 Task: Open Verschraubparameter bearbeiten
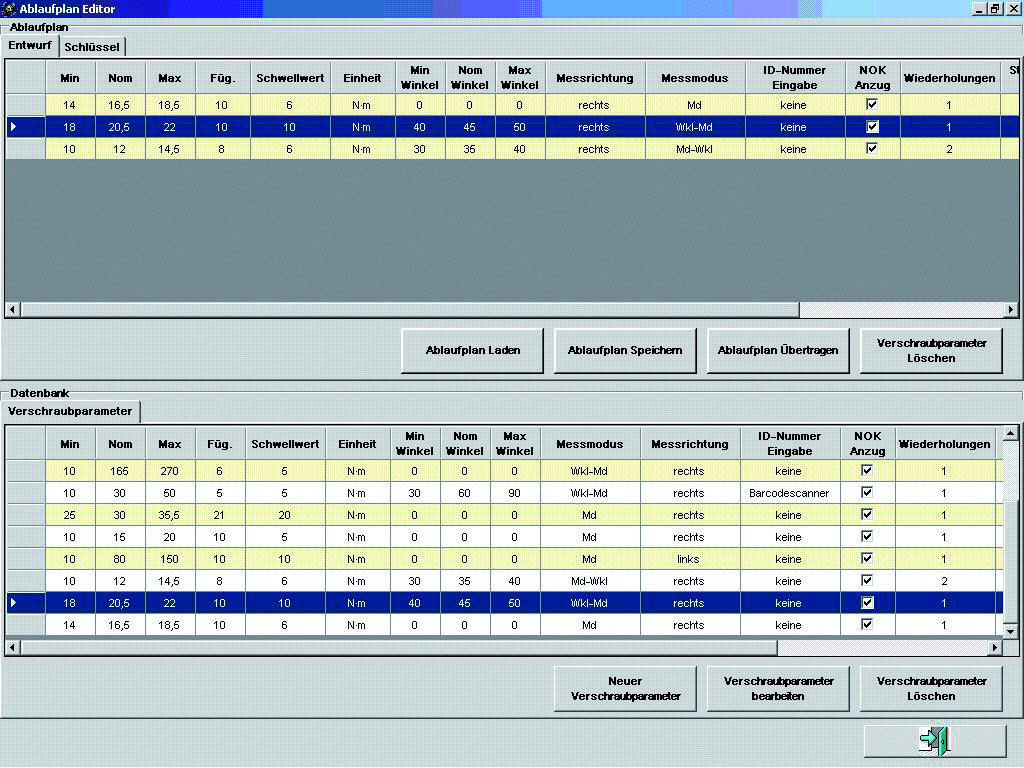(778, 689)
